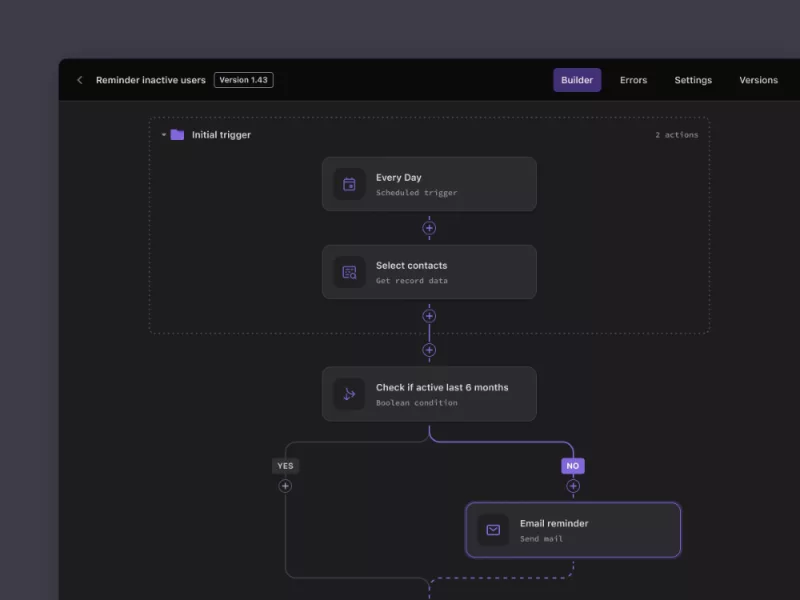
Task: Click the back arrow next to Reminder inactive users
Action: pyautogui.click(x=79, y=79)
